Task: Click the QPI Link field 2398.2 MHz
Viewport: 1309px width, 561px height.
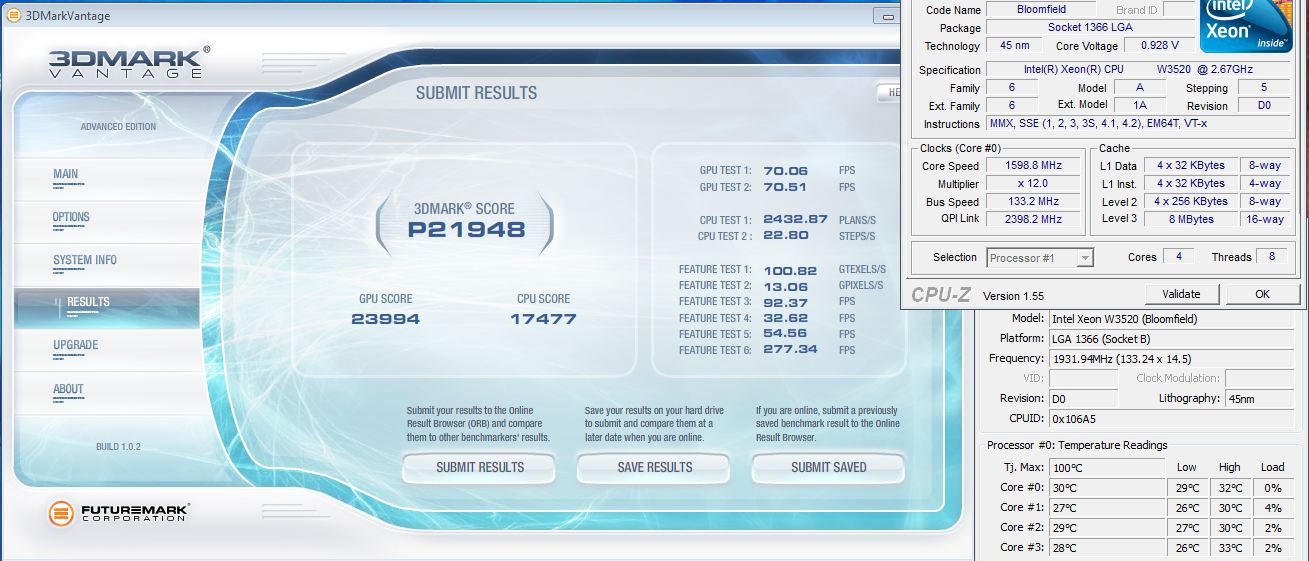Action: pyautogui.click(x=1034, y=219)
